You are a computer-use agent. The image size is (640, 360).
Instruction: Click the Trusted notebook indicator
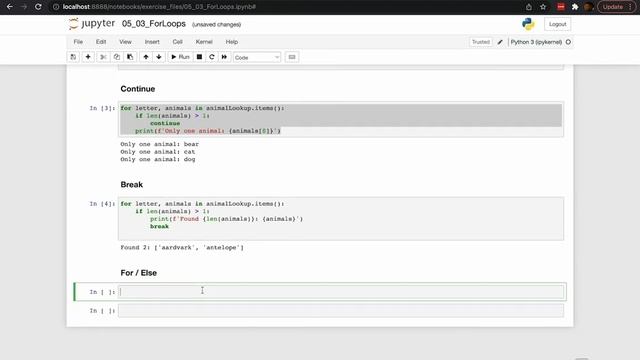pyautogui.click(x=481, y=42)
